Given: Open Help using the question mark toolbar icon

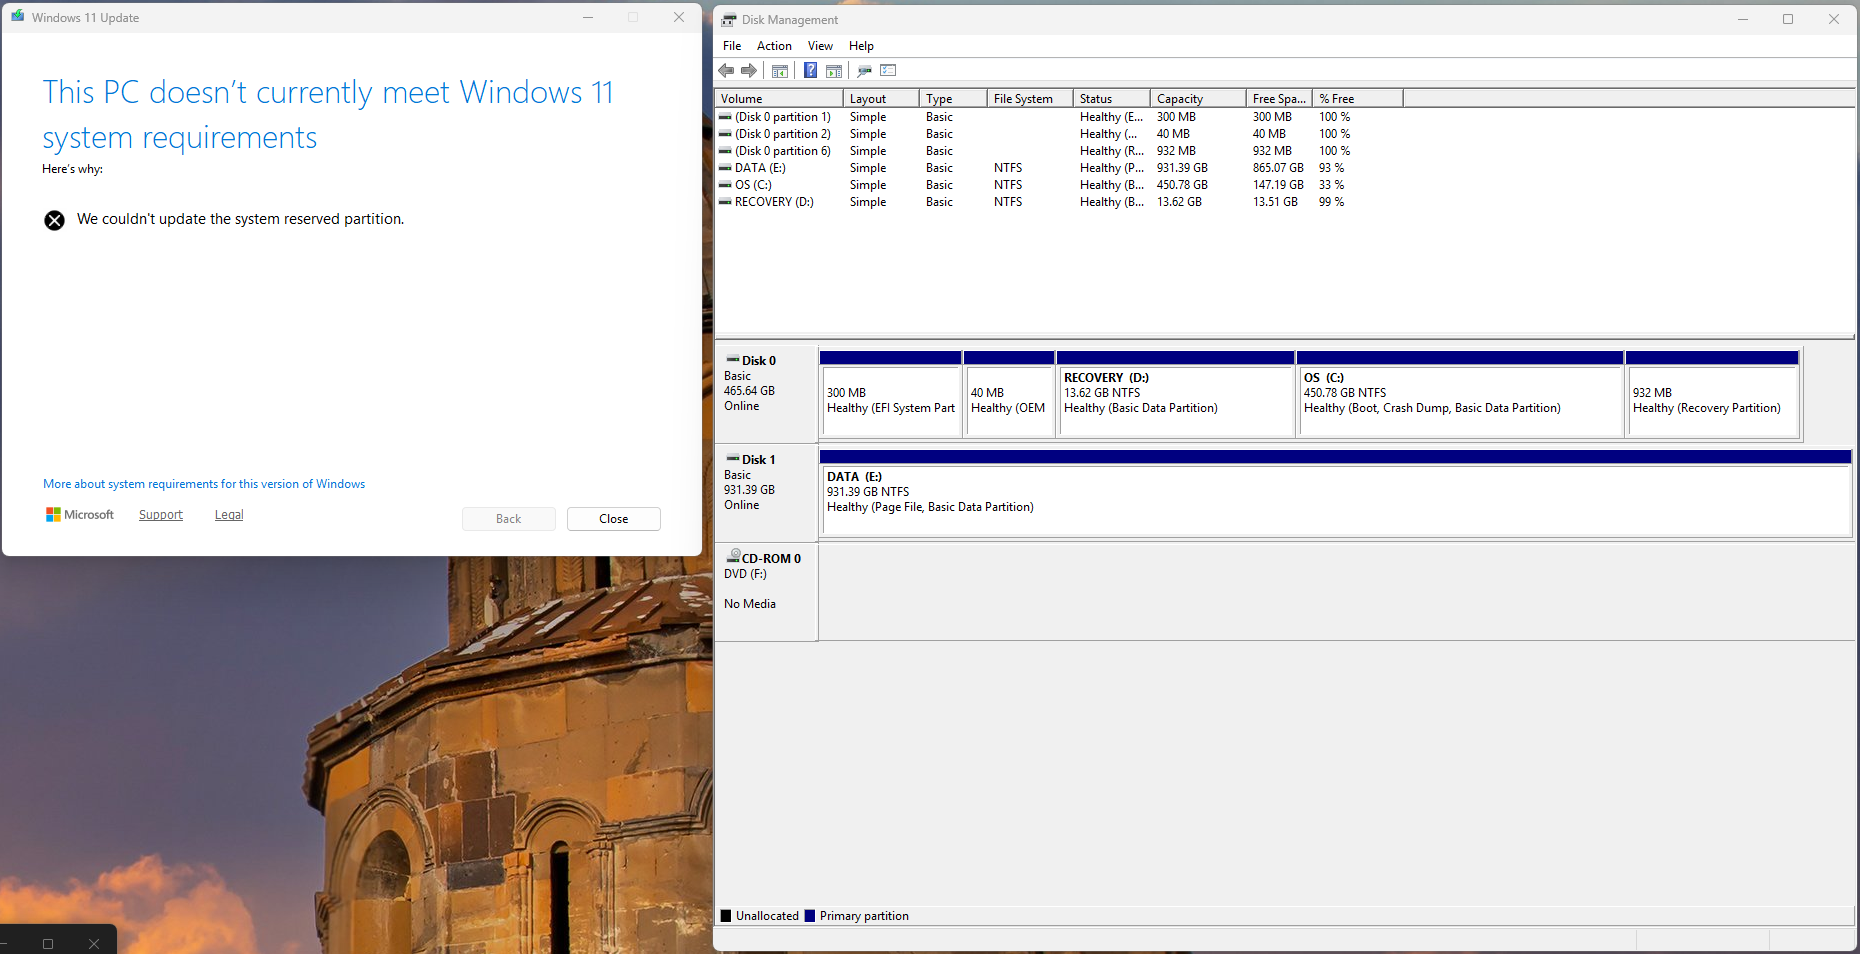Looking at the screenshot, I should [x=810, y=70].
